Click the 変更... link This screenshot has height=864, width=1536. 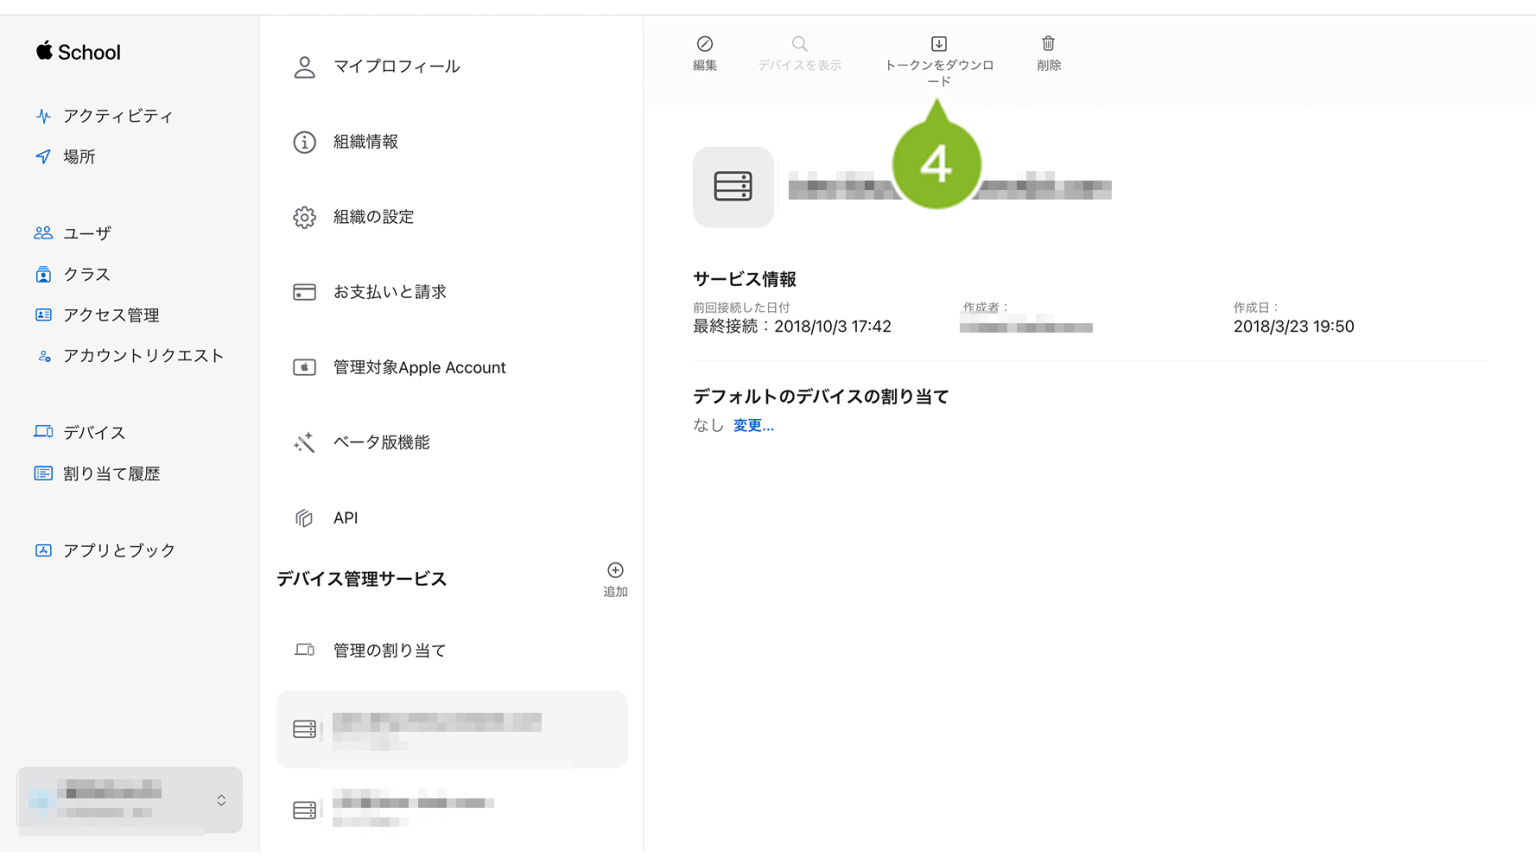pyautogui.click(x=753, y=426)
